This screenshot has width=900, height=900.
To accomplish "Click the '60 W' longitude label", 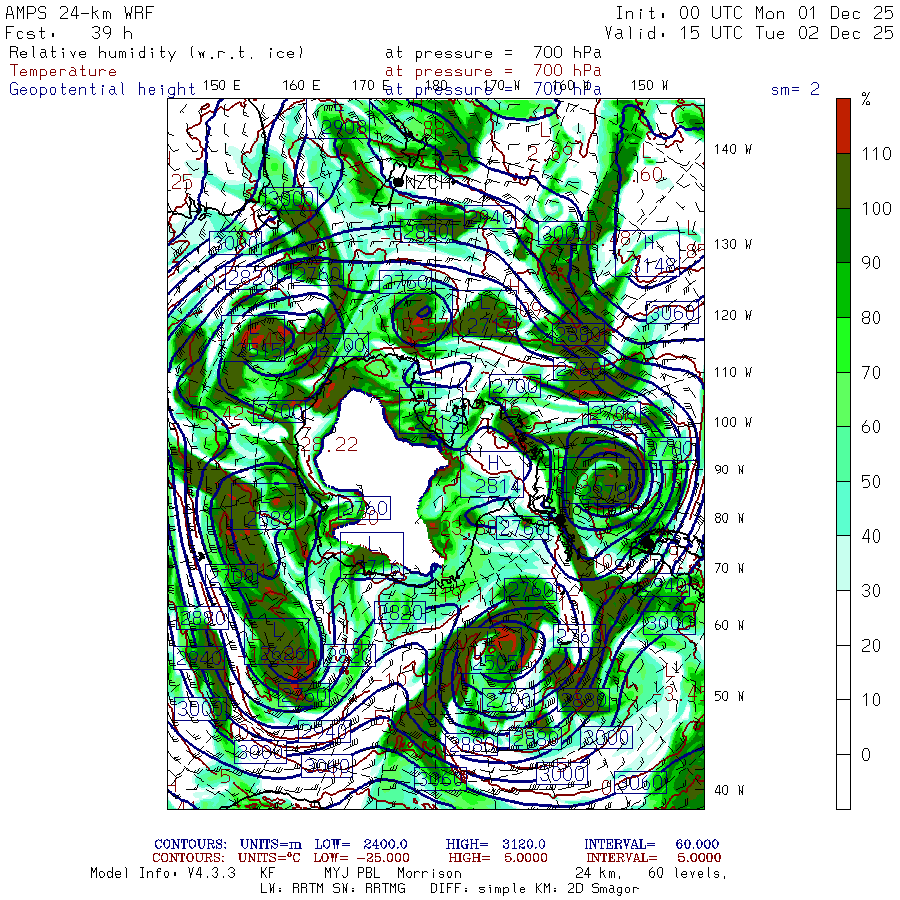I will [x=729, y=625].
